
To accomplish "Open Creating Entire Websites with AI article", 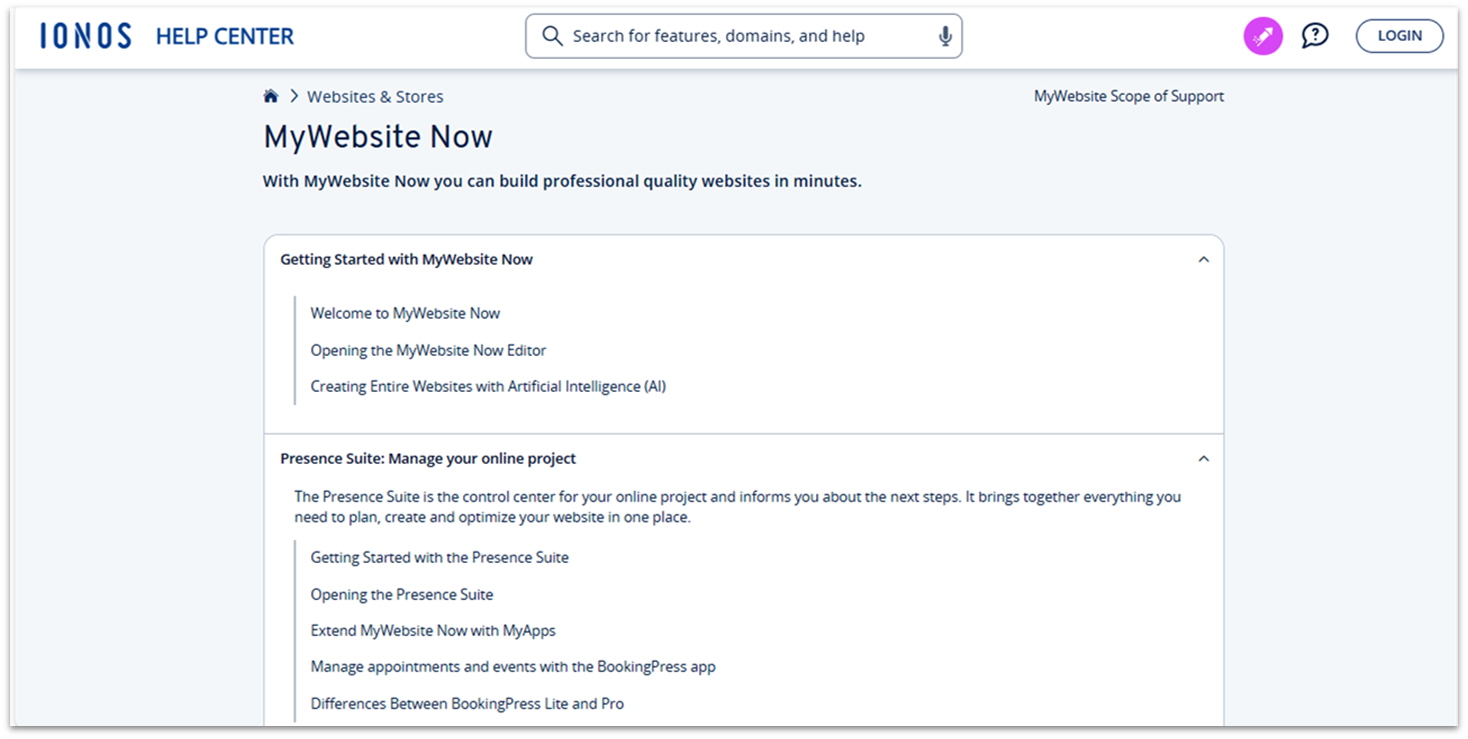I will click(x=488, y=386).
